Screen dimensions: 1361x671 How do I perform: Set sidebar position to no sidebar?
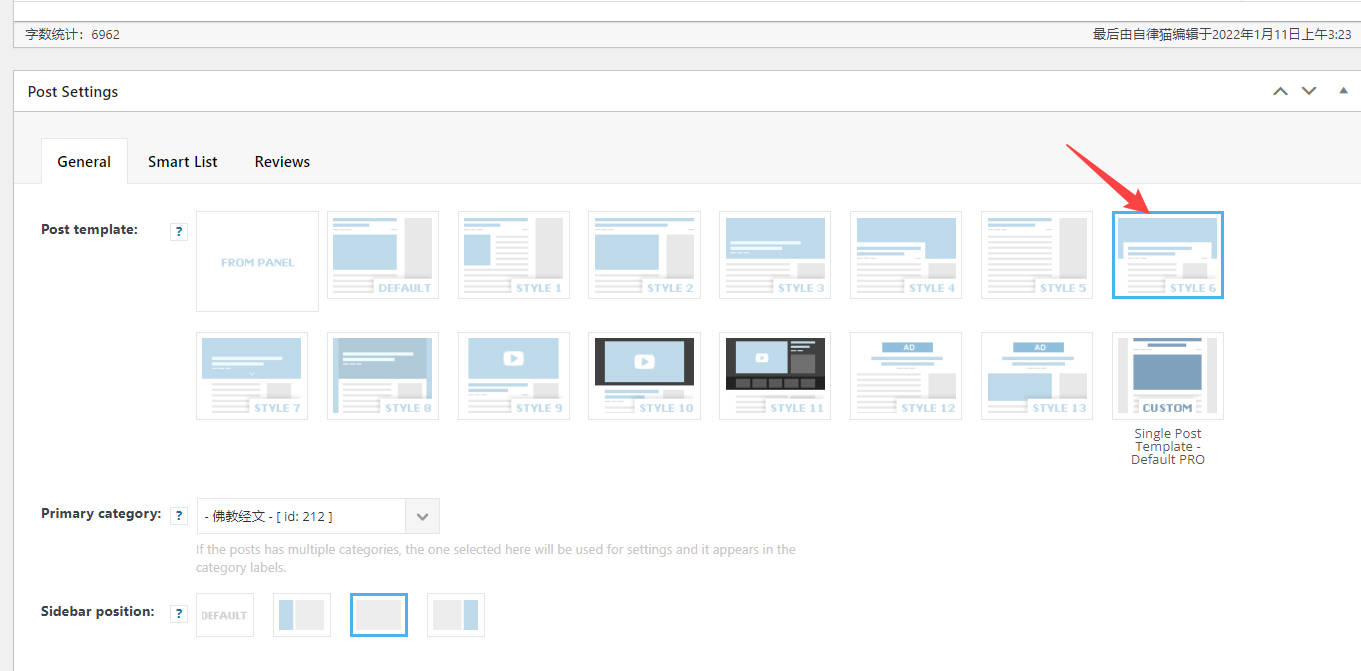(379, 615)
